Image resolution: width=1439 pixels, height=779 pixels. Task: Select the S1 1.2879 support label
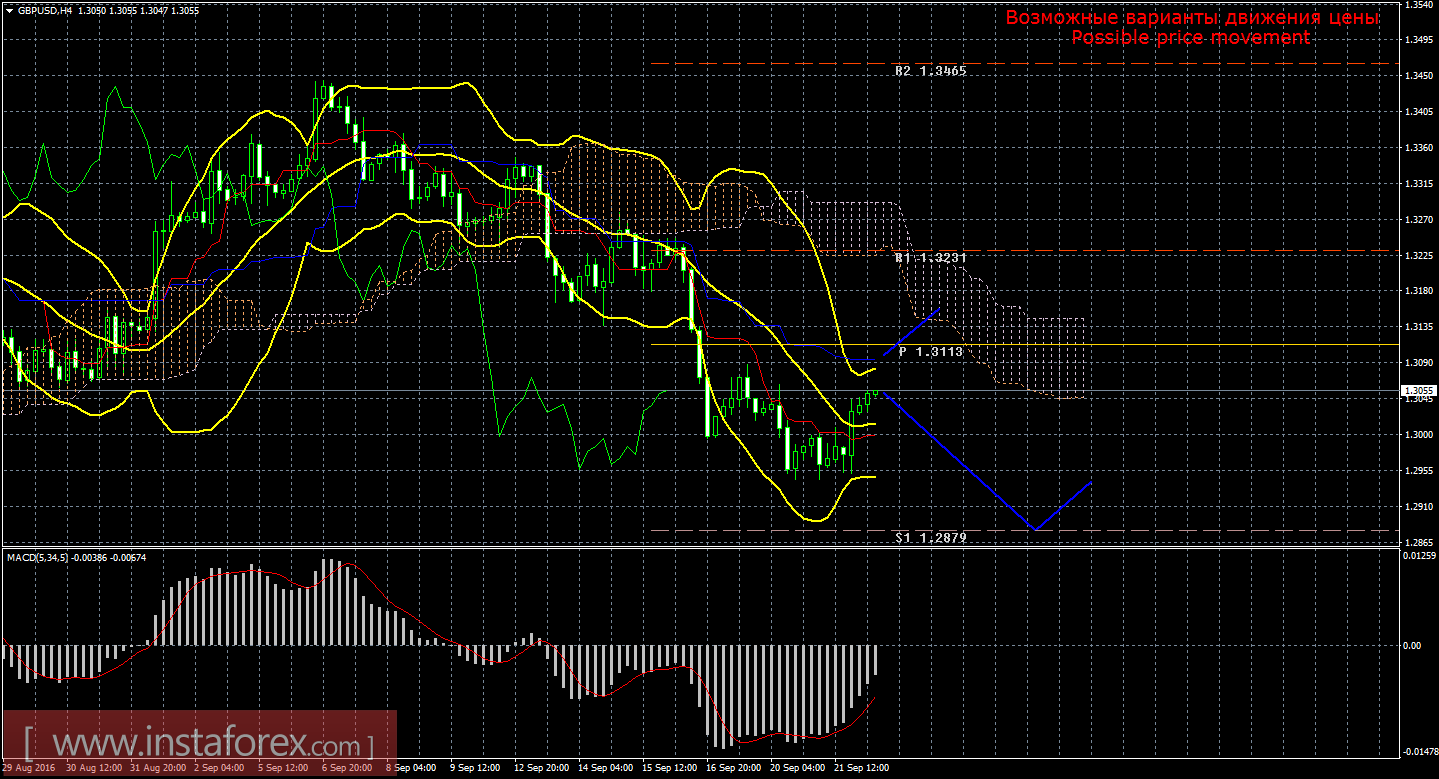930,538
